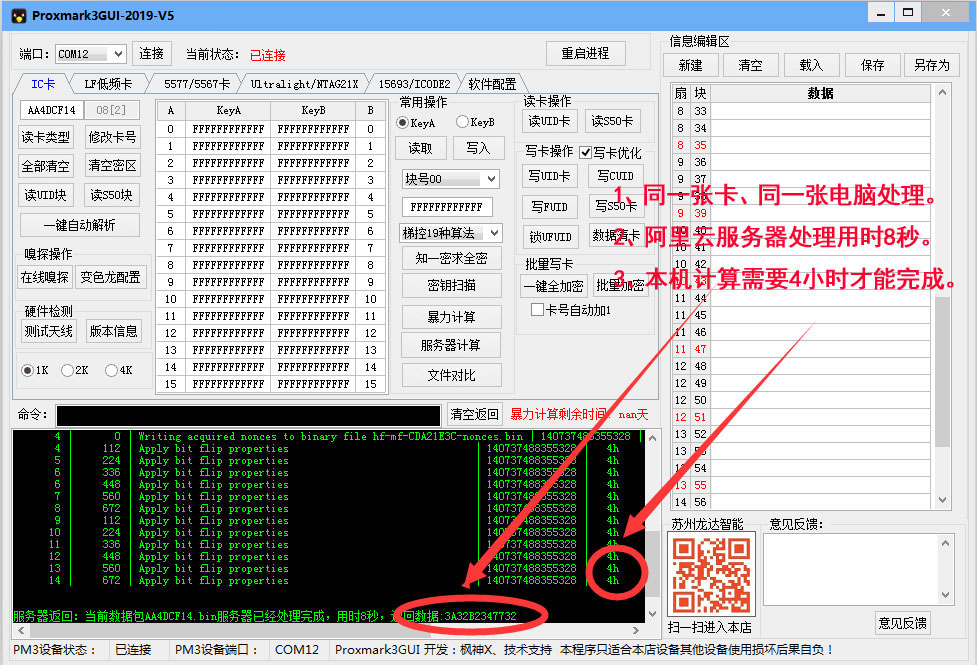The width and height of the screenshot is (977, 665).
Task: Open the Ultralight/NTAG21X tab
Action: click(303, 84)
